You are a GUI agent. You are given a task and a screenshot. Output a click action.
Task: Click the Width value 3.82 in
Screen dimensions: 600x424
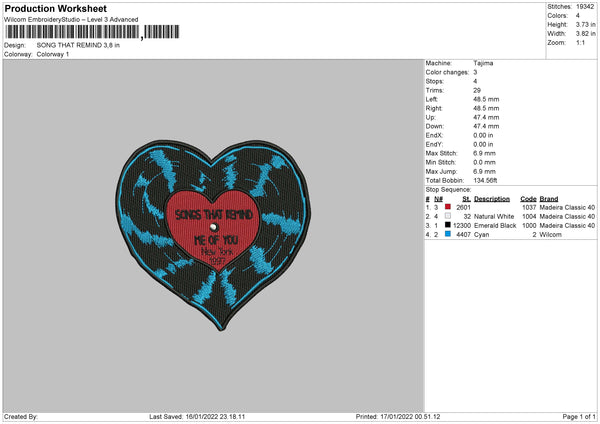[585, 34]
